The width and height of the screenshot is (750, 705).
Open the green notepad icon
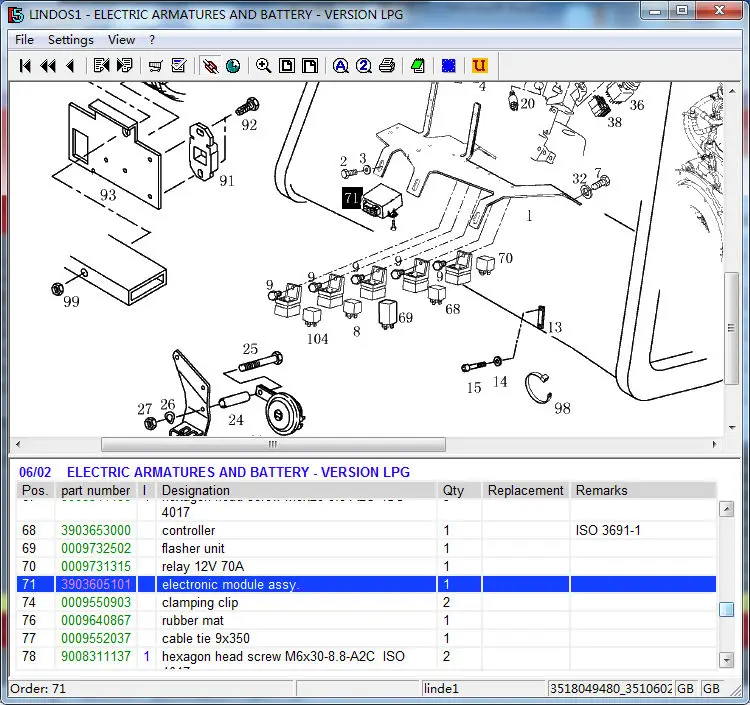coord(418,66)
